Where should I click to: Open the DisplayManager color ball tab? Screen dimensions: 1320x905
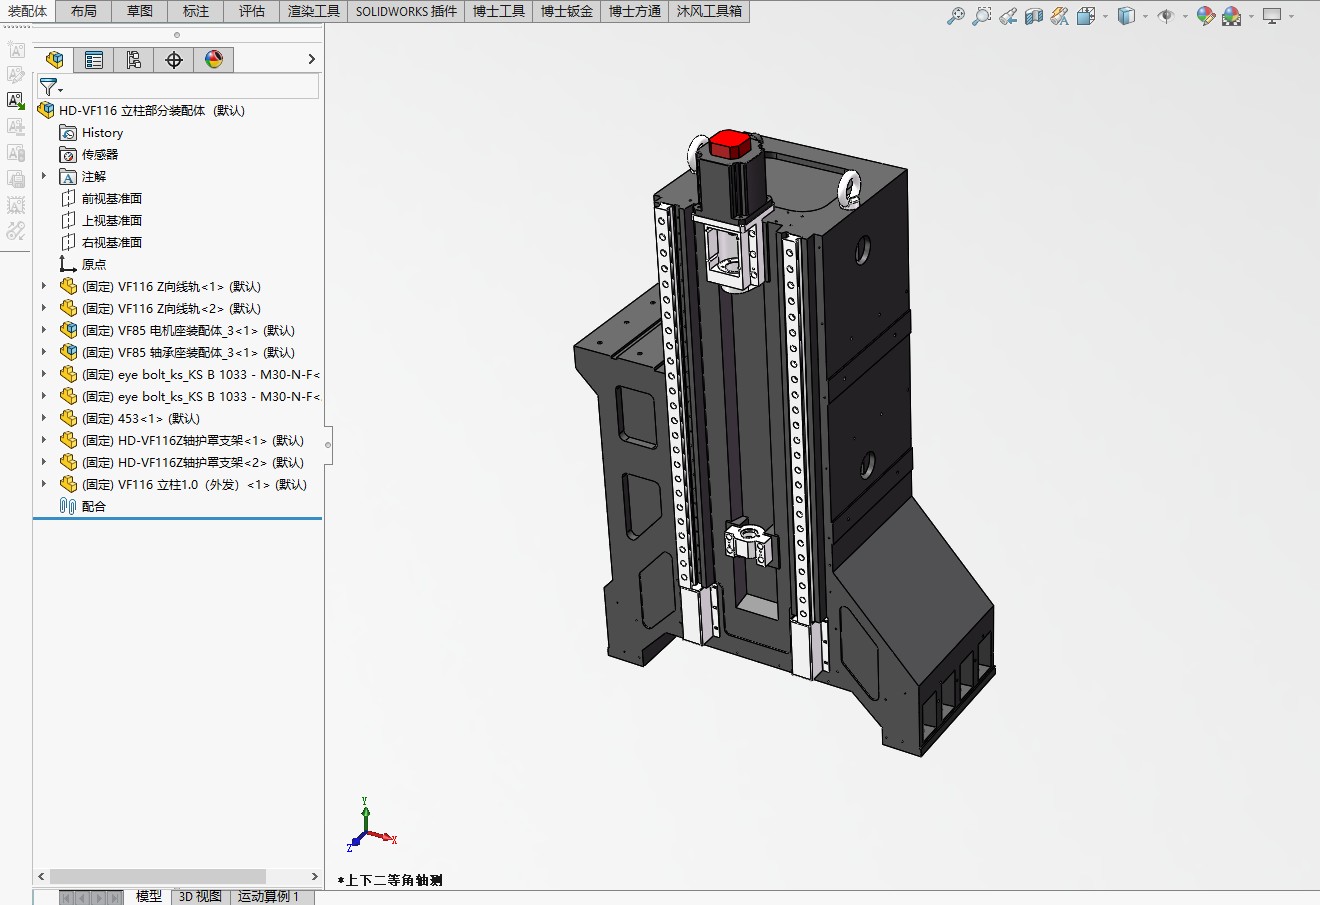pos(214,60)
